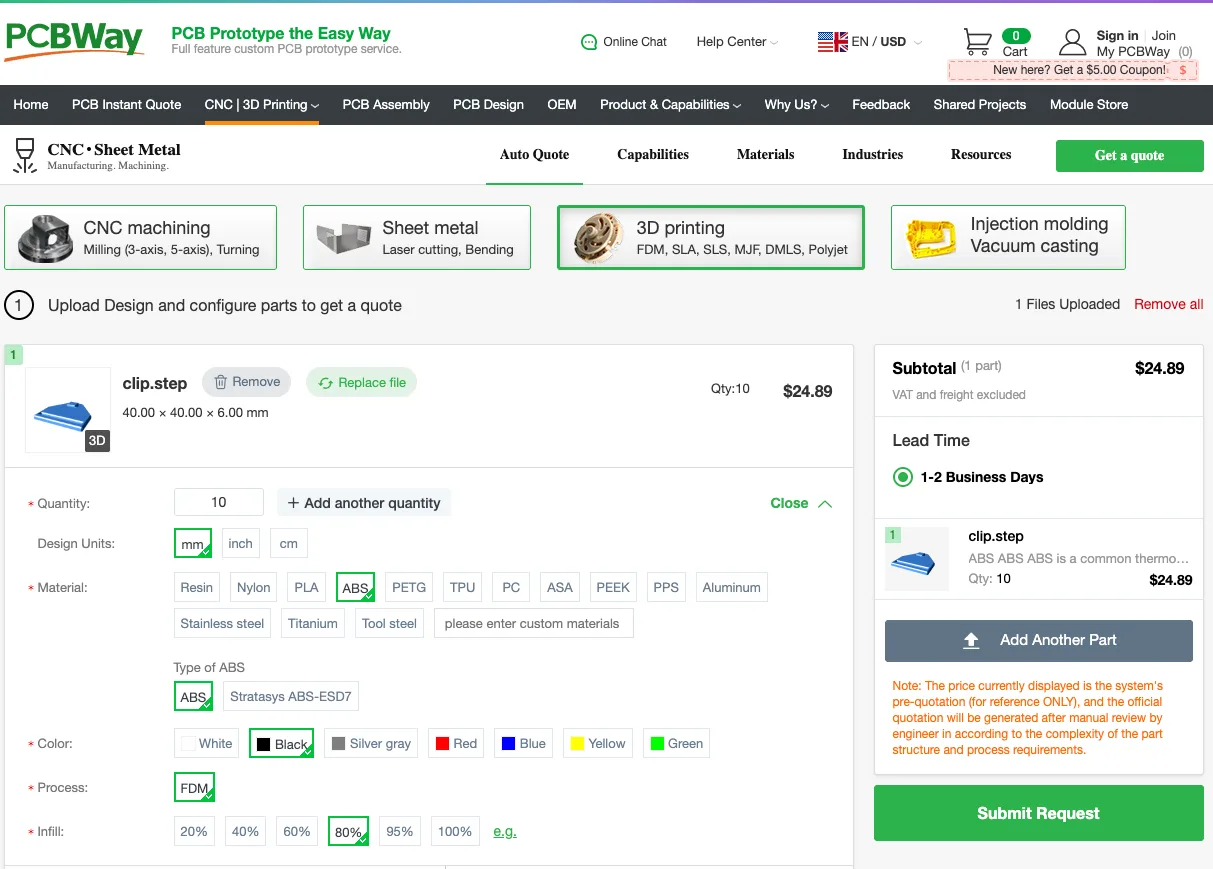
Task: Open PCB Instant Quote menu item
Action: pyautogui.click(x=127, y=104)
